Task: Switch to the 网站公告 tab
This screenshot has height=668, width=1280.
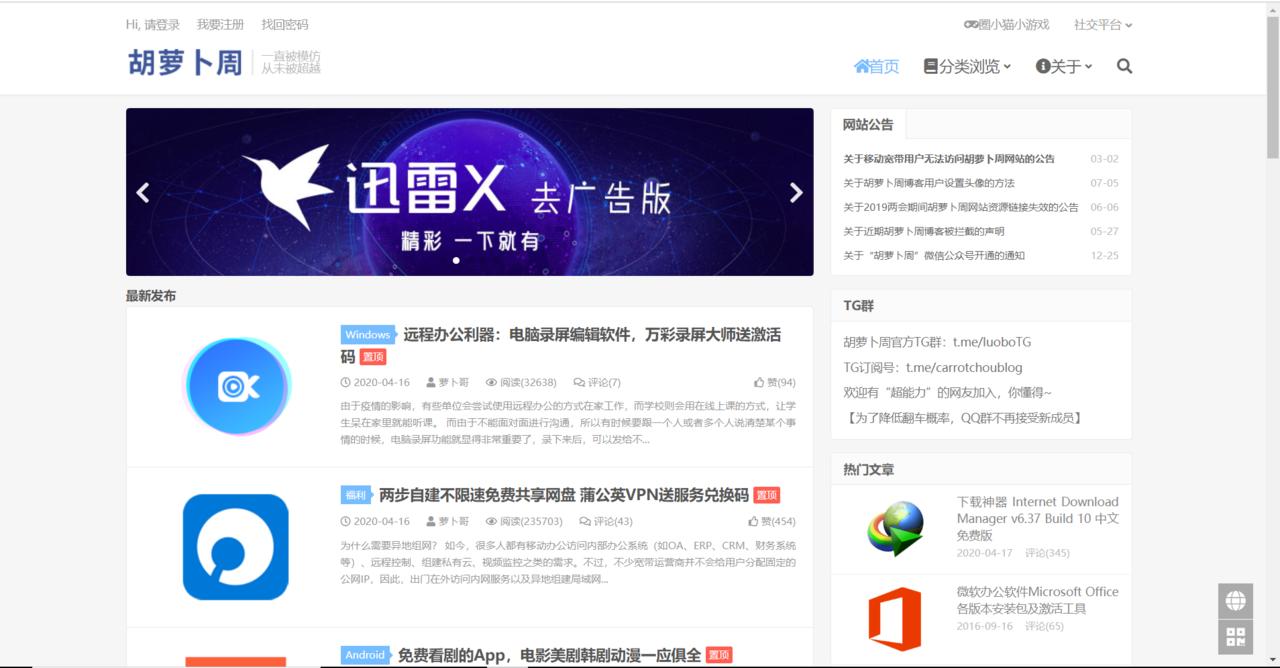Action: point(865,123)
